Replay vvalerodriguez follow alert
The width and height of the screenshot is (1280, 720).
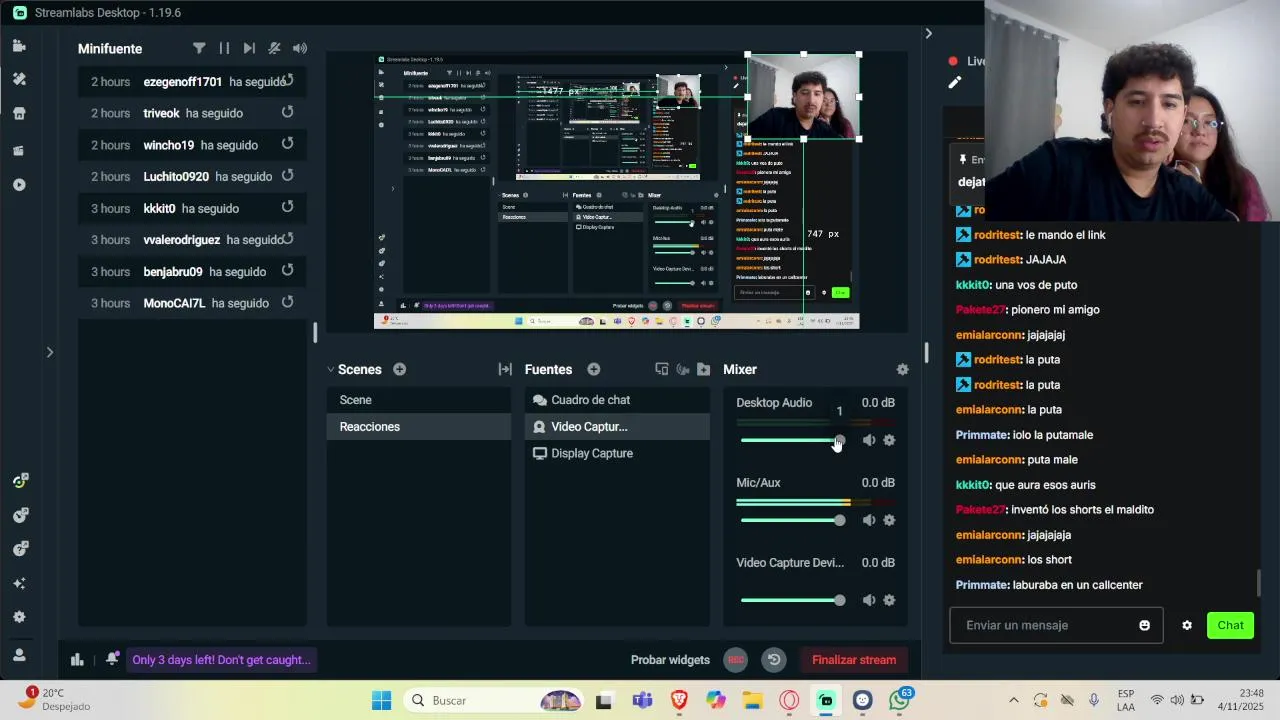(x=288, y=238)
